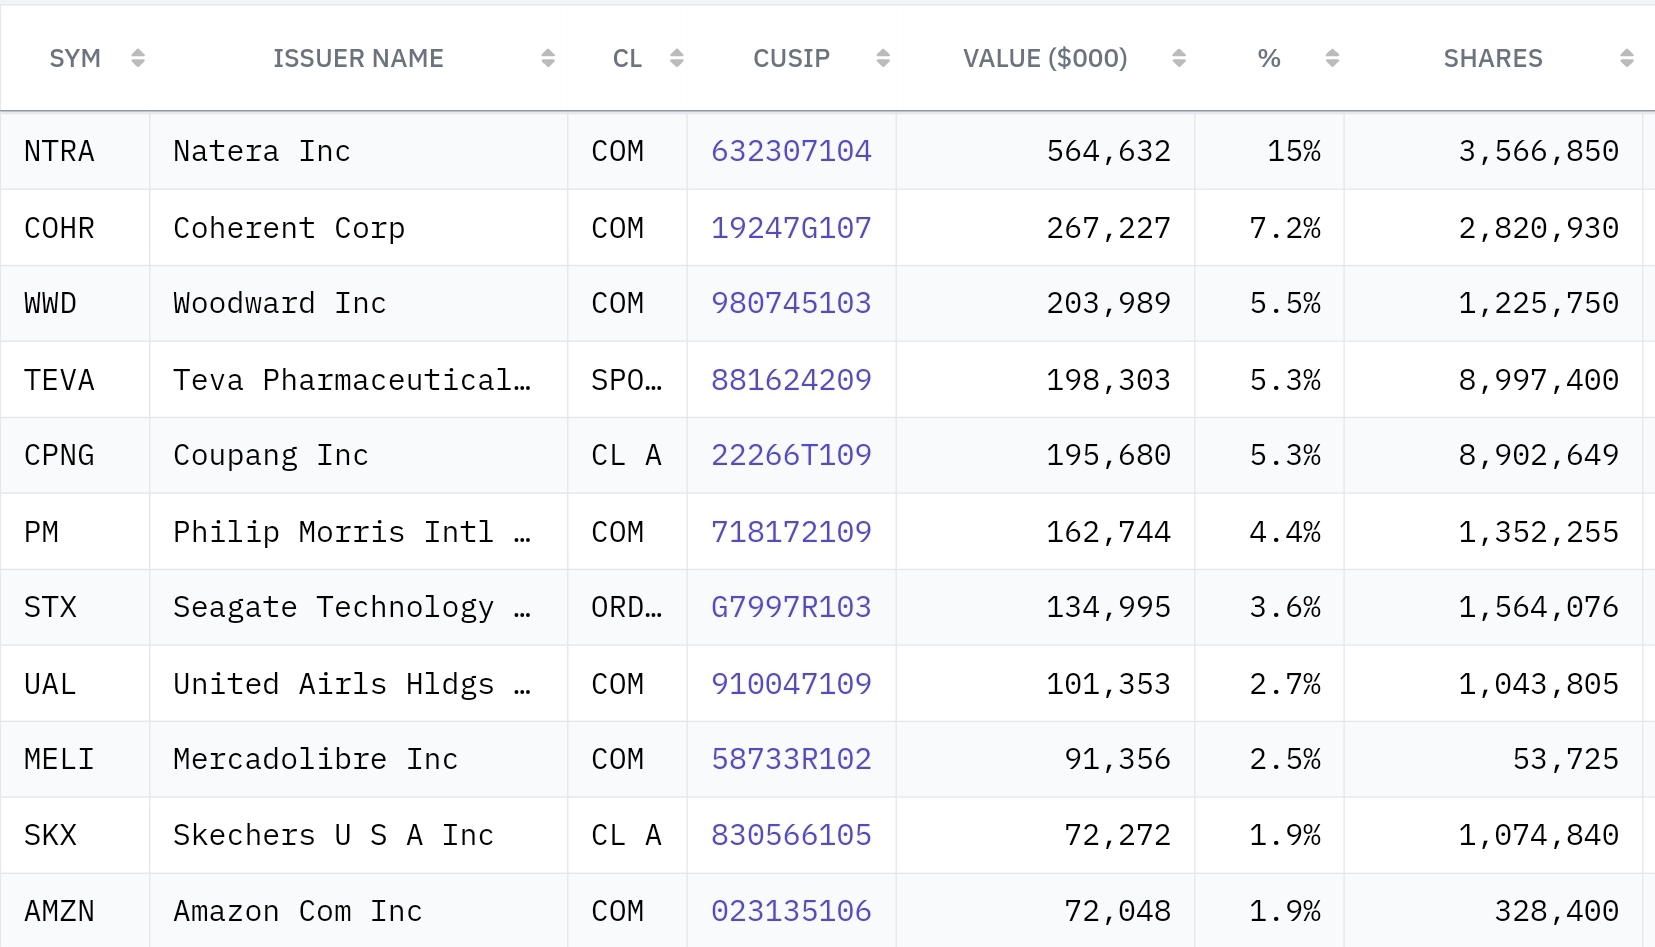The height and width of the screenshot is (947, 1655).
Task: Select the NTRA symbol cell
Action: [x=75, y=151]
